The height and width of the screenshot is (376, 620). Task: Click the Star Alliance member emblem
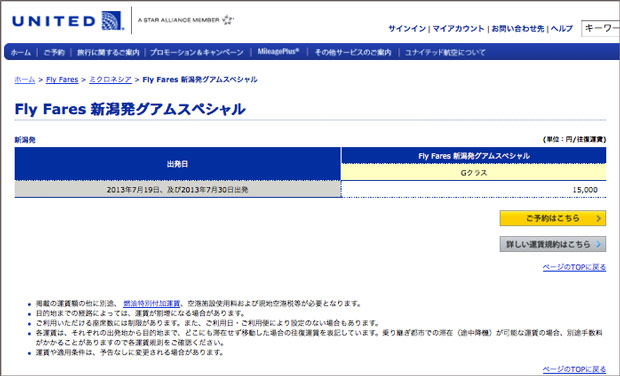(x=185, y=20)
